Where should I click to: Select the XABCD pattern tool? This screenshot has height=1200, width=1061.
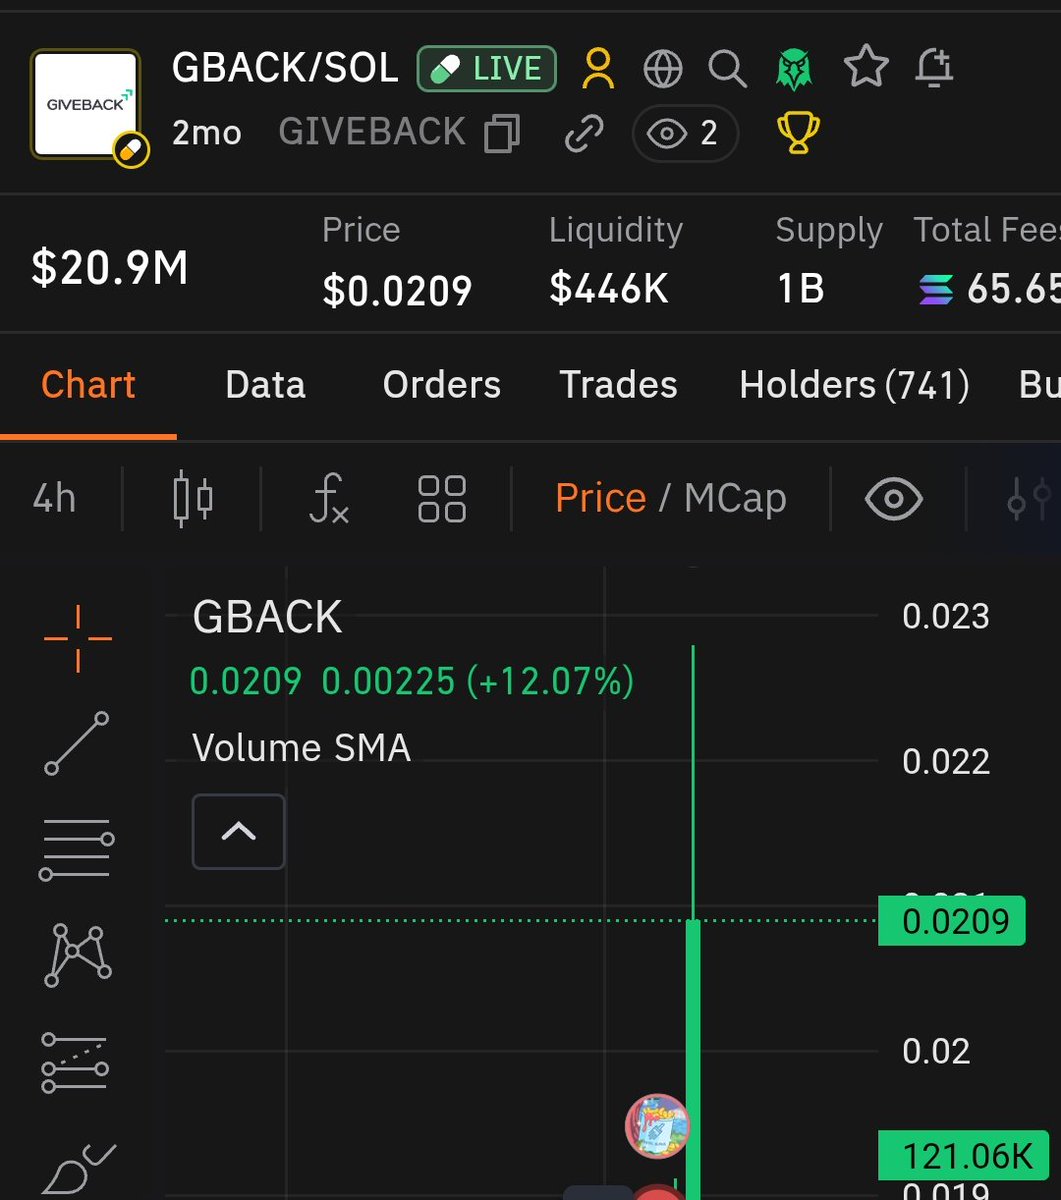pos(77,955)
